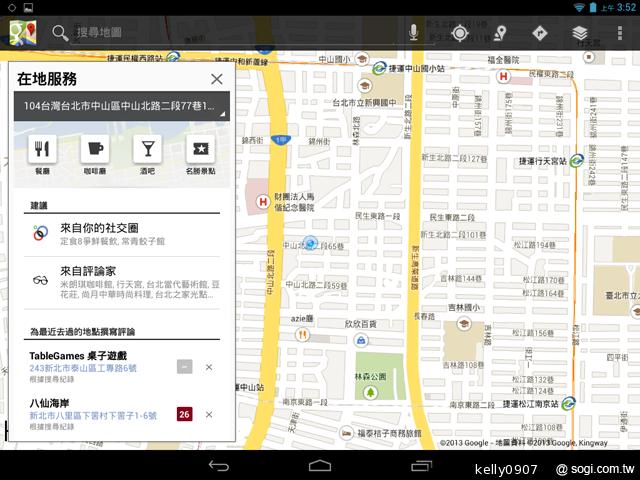640x480 pixels.
Task: Tap the search magnifier icon
Action: (60, 33)
